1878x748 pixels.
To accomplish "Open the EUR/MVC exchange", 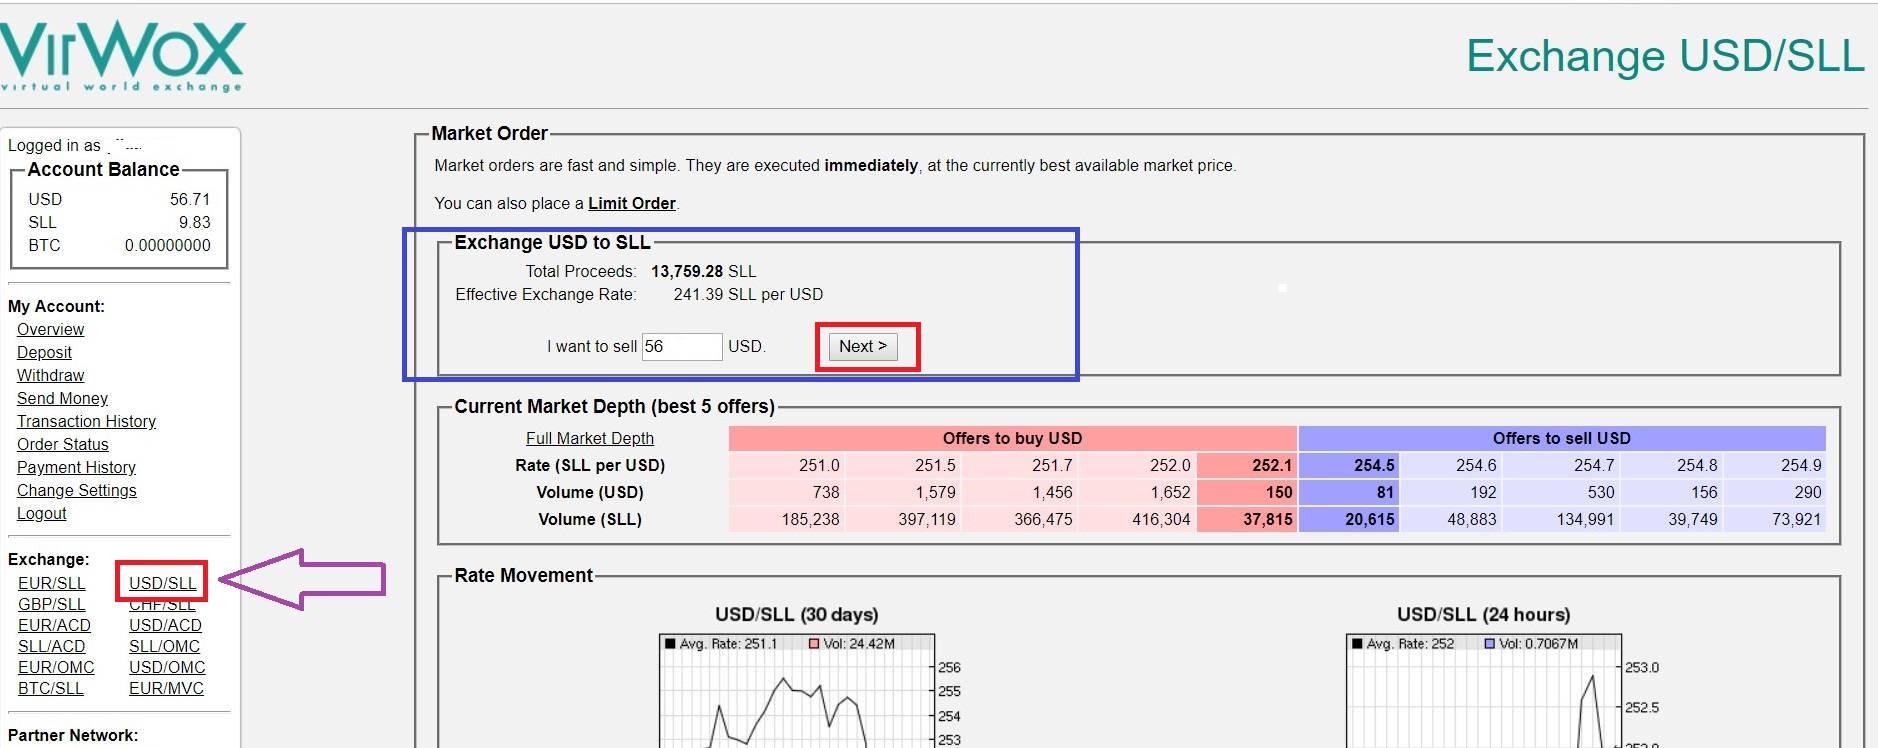I will (166, 688).
